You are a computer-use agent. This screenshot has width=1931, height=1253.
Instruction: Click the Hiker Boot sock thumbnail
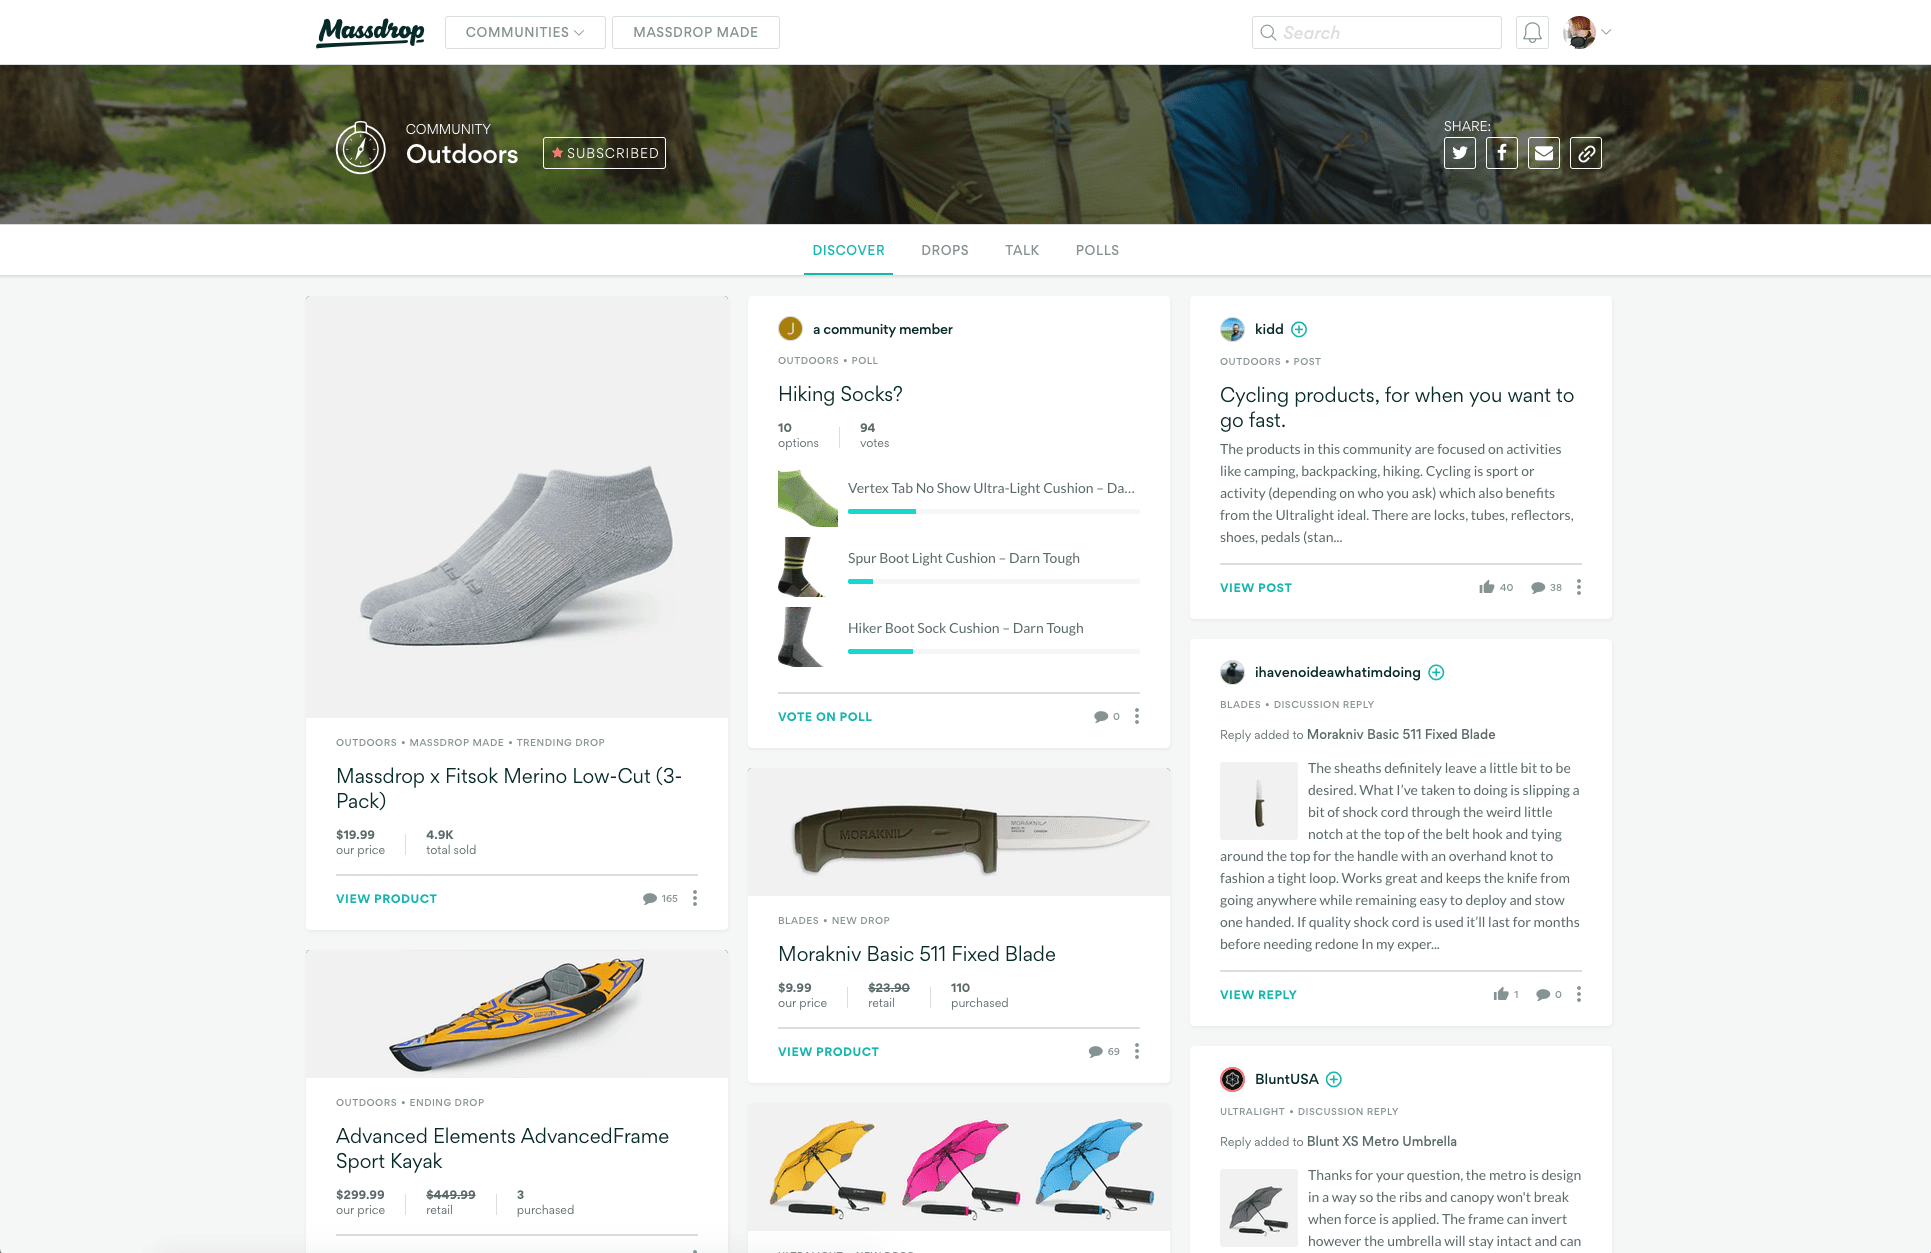(x=808, y=637)
